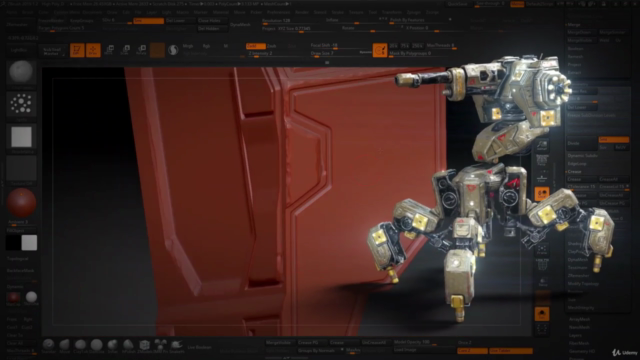Select the gray SkinShade material thumbnail

31,298
